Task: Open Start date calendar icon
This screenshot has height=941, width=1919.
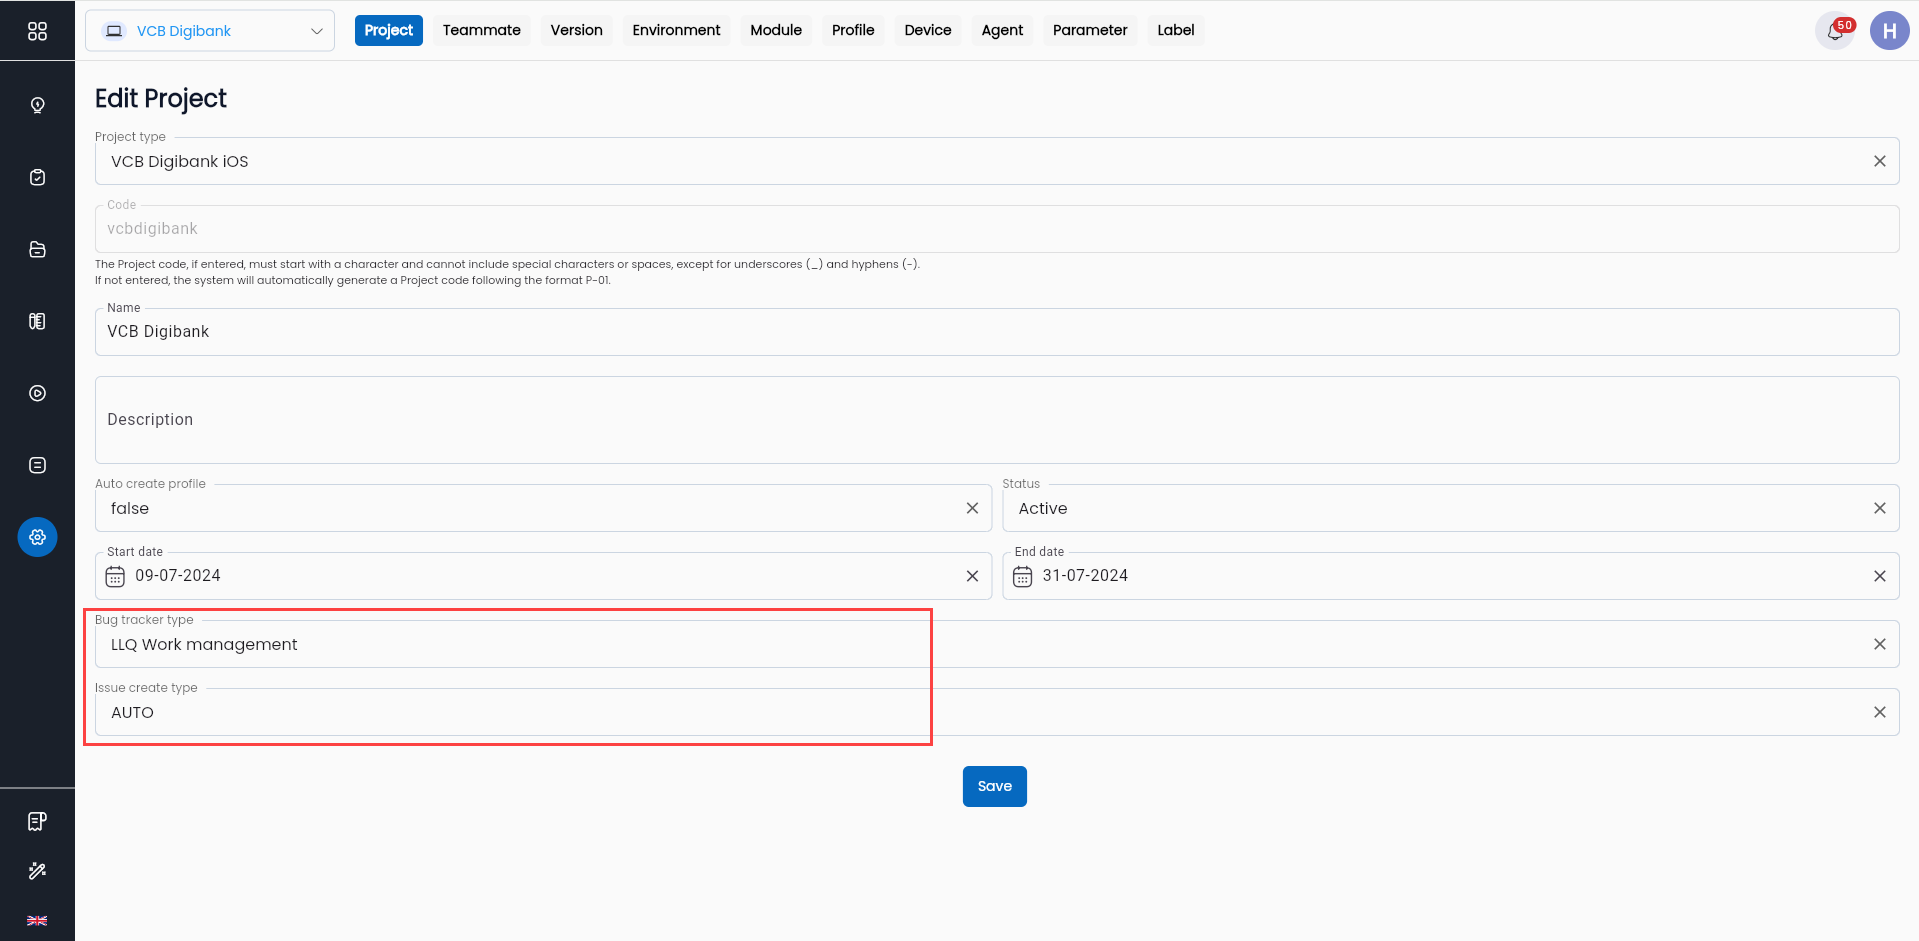Action: [x=115, y=576]
